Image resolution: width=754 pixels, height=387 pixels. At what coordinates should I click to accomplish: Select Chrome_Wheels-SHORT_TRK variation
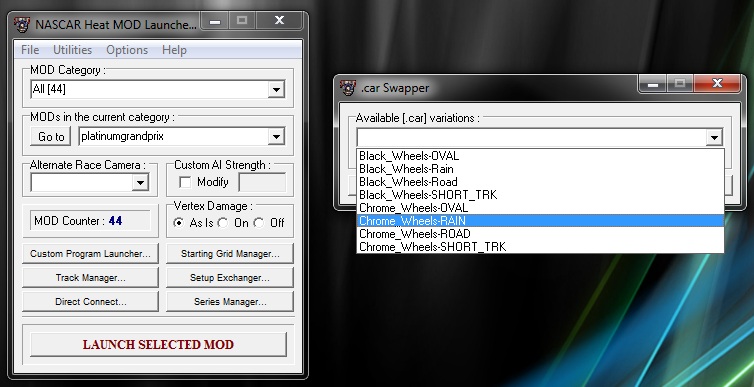(540, 247)
